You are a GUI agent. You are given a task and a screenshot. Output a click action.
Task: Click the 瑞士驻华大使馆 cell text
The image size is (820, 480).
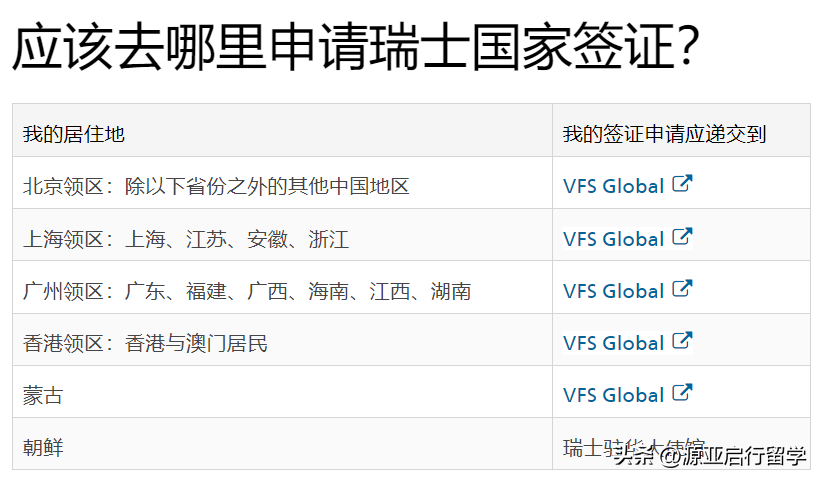pos(633,446)
